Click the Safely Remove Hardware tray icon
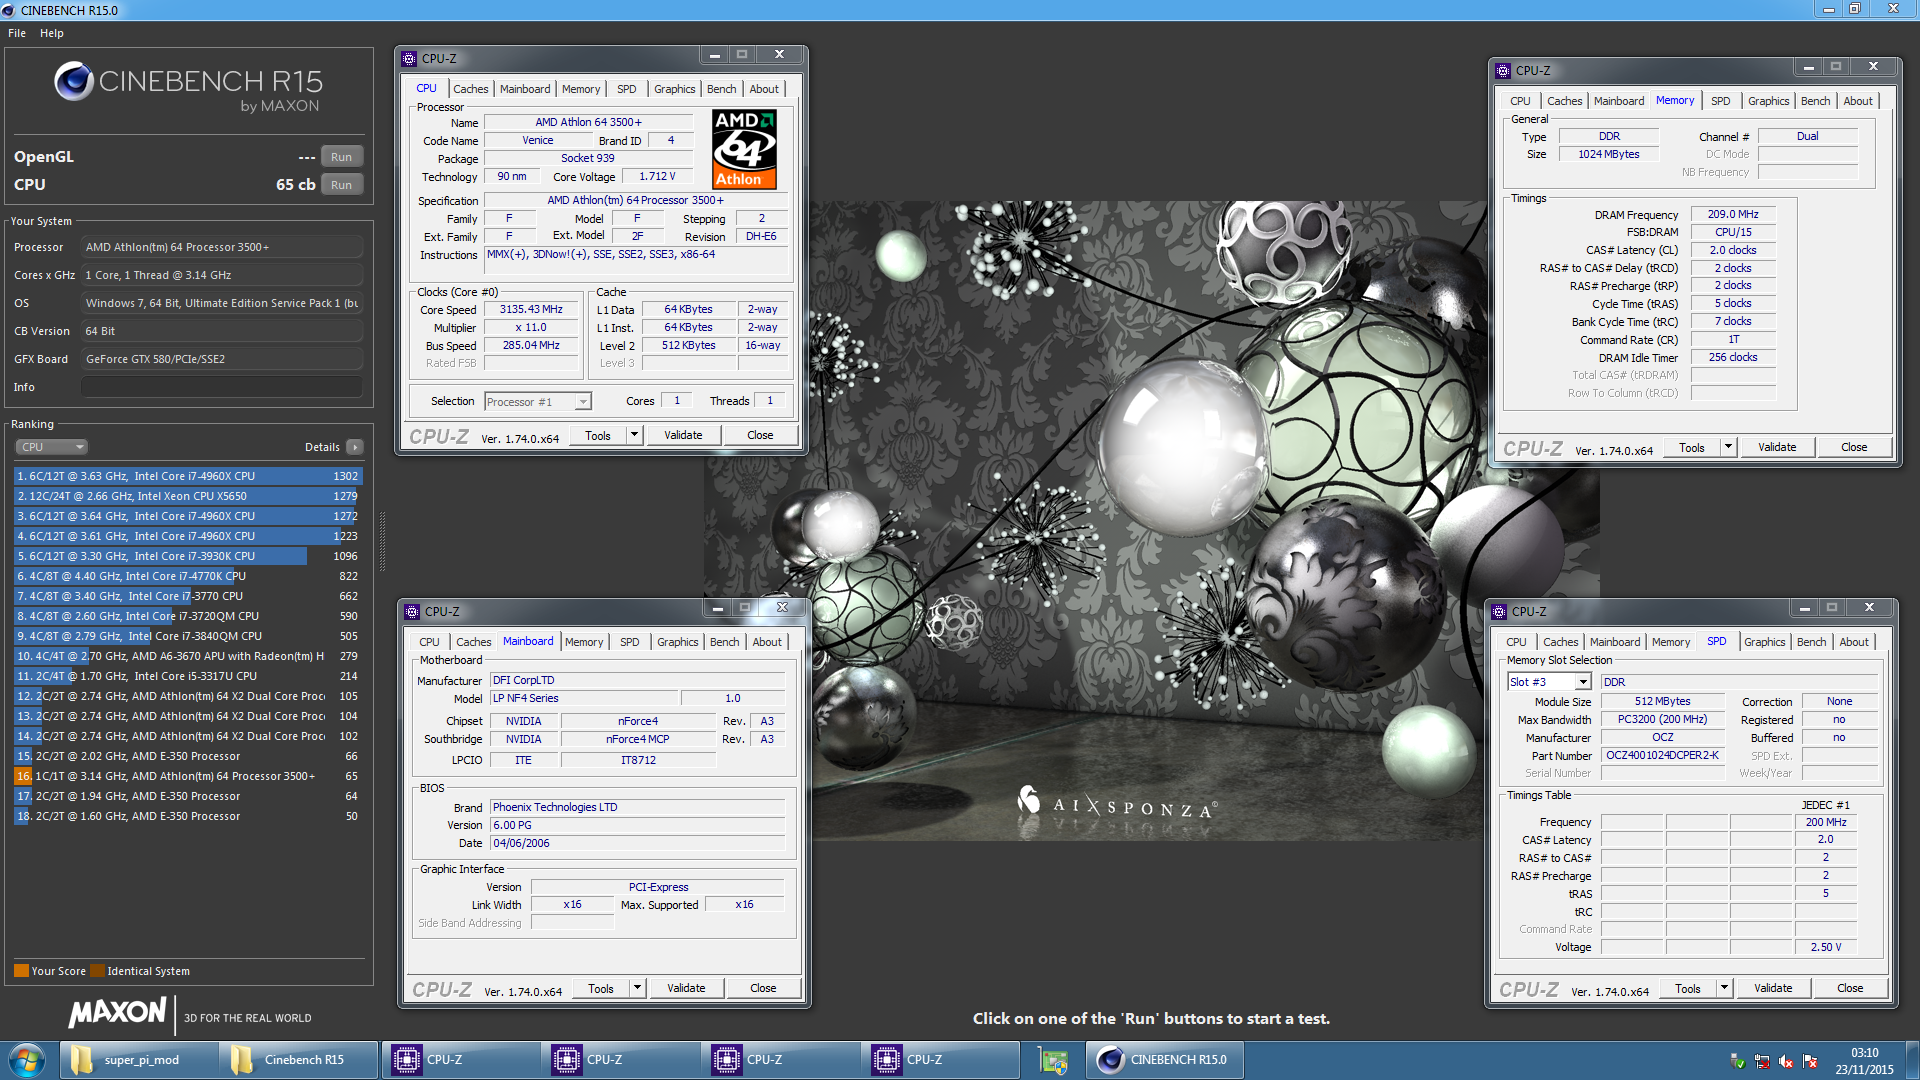1920x1080 pixels. [1737, 1061]
